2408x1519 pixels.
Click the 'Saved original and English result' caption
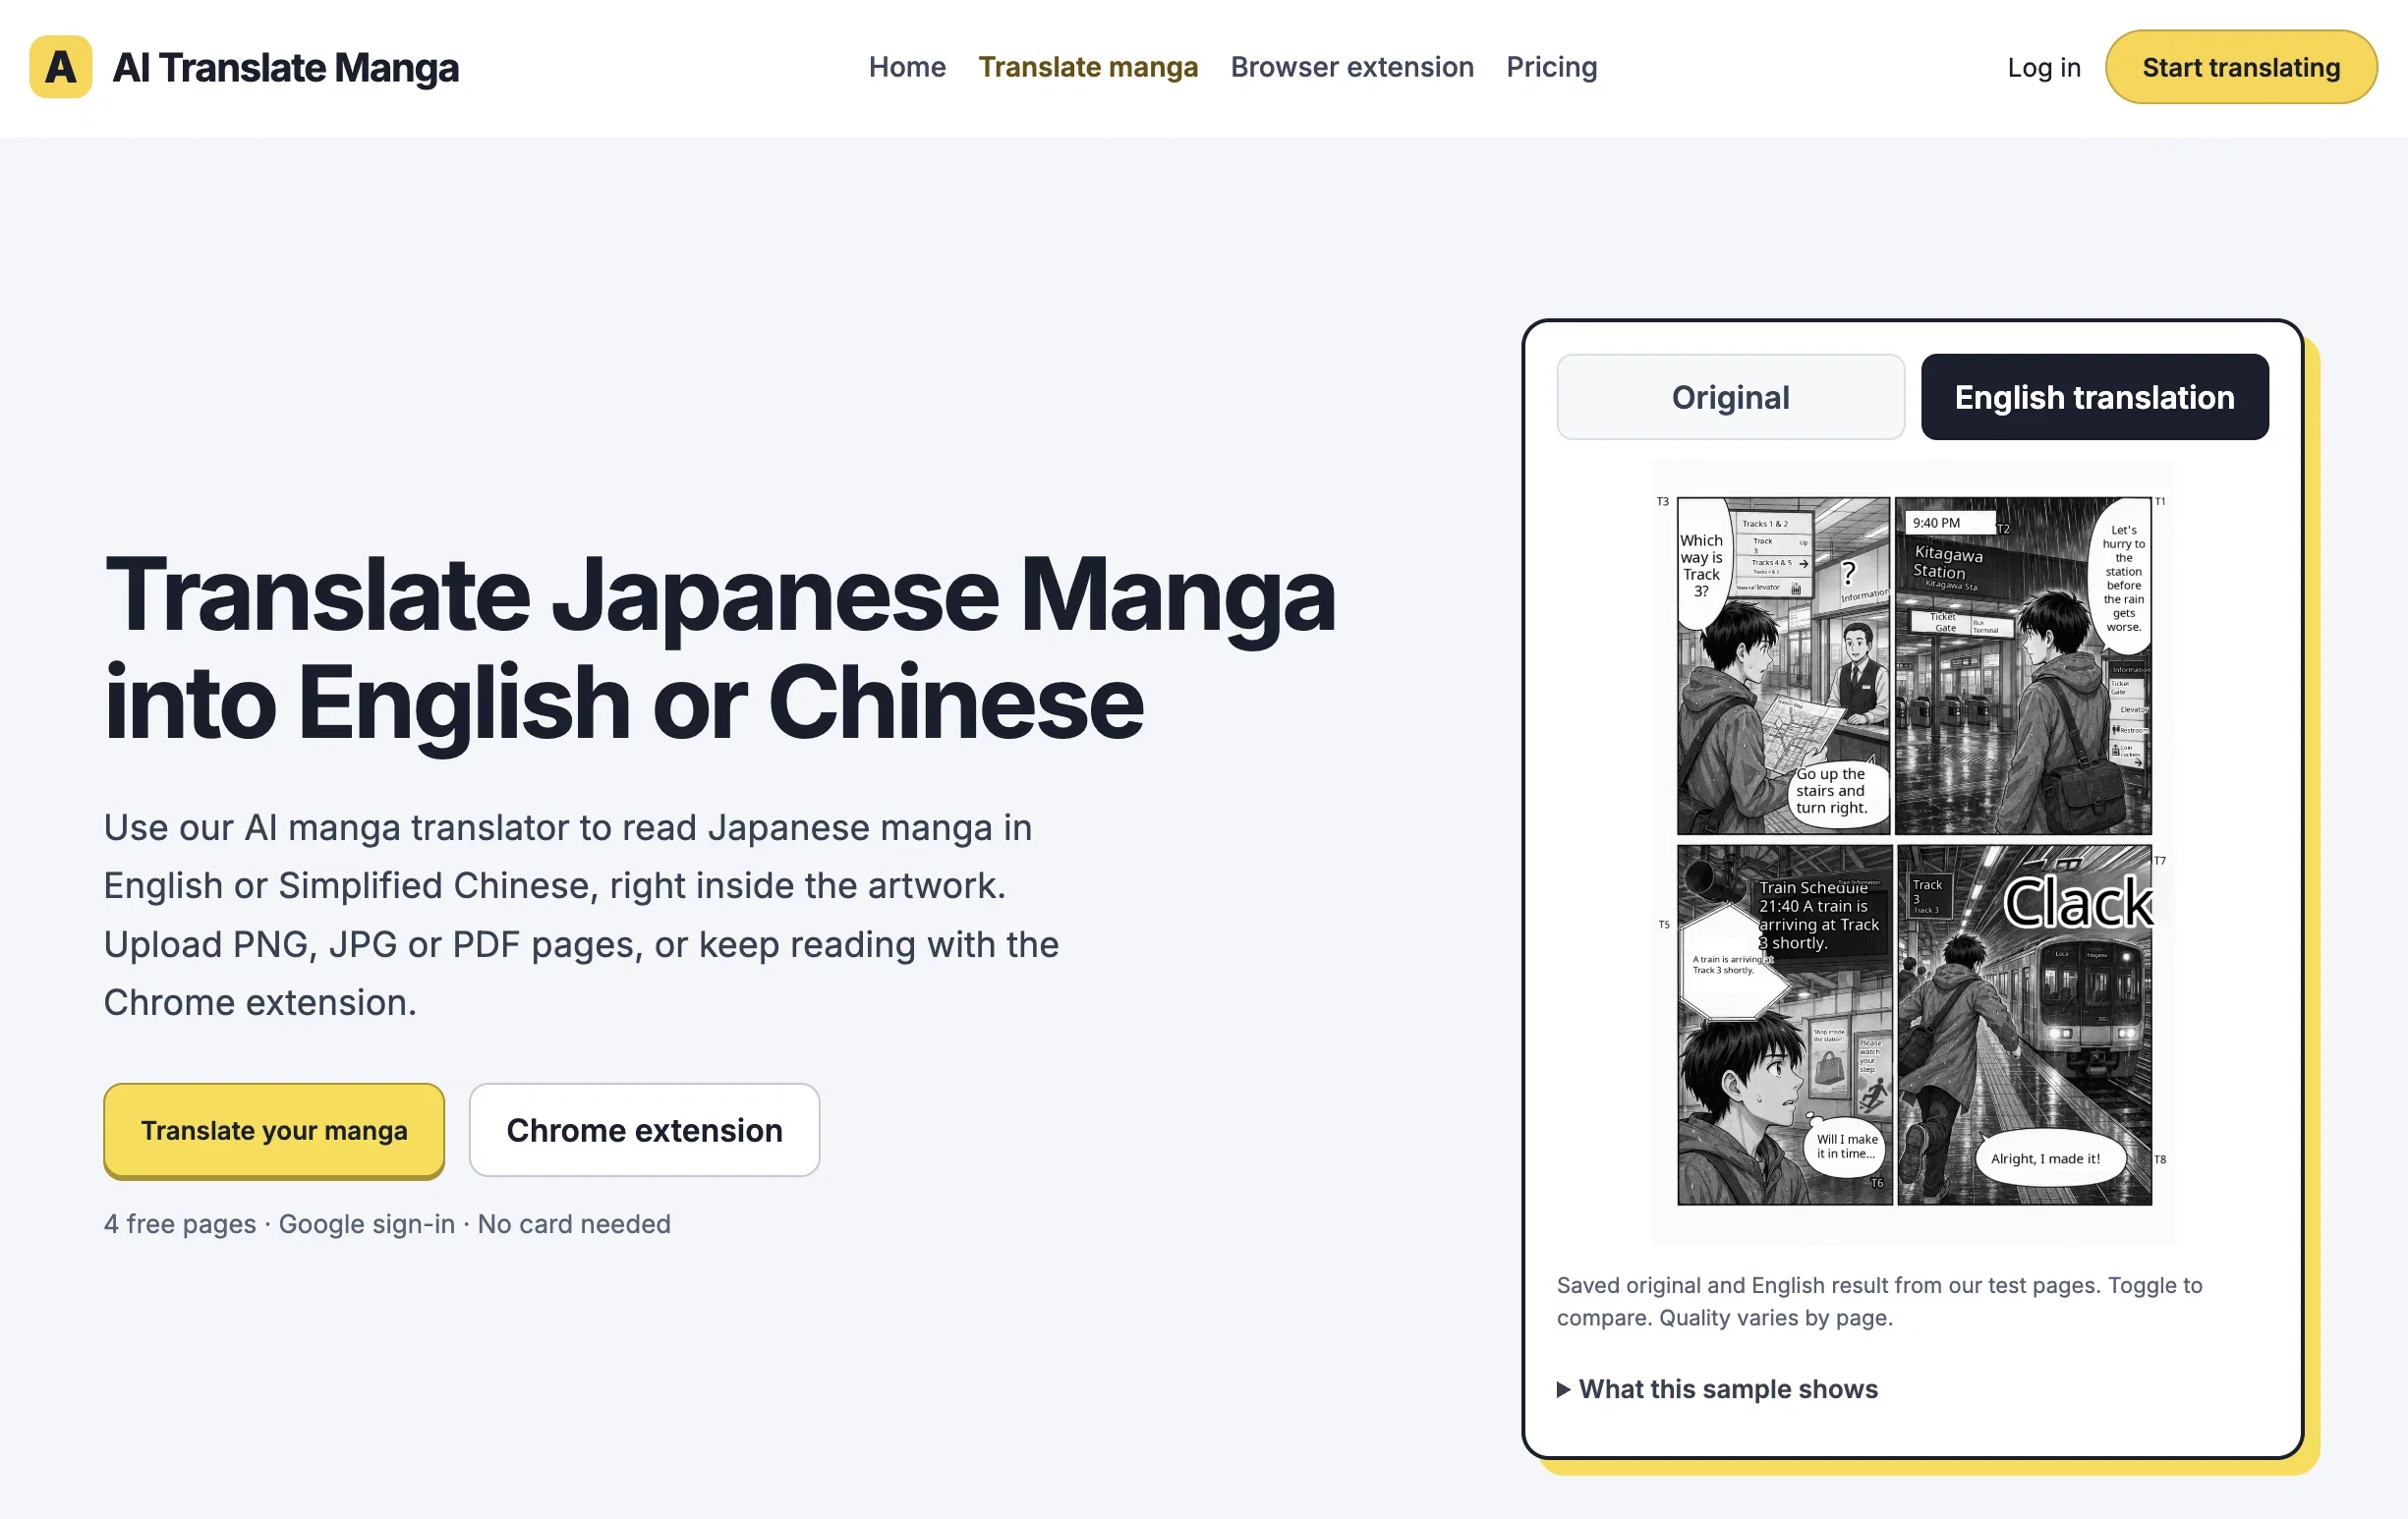click(1880, 1301)
